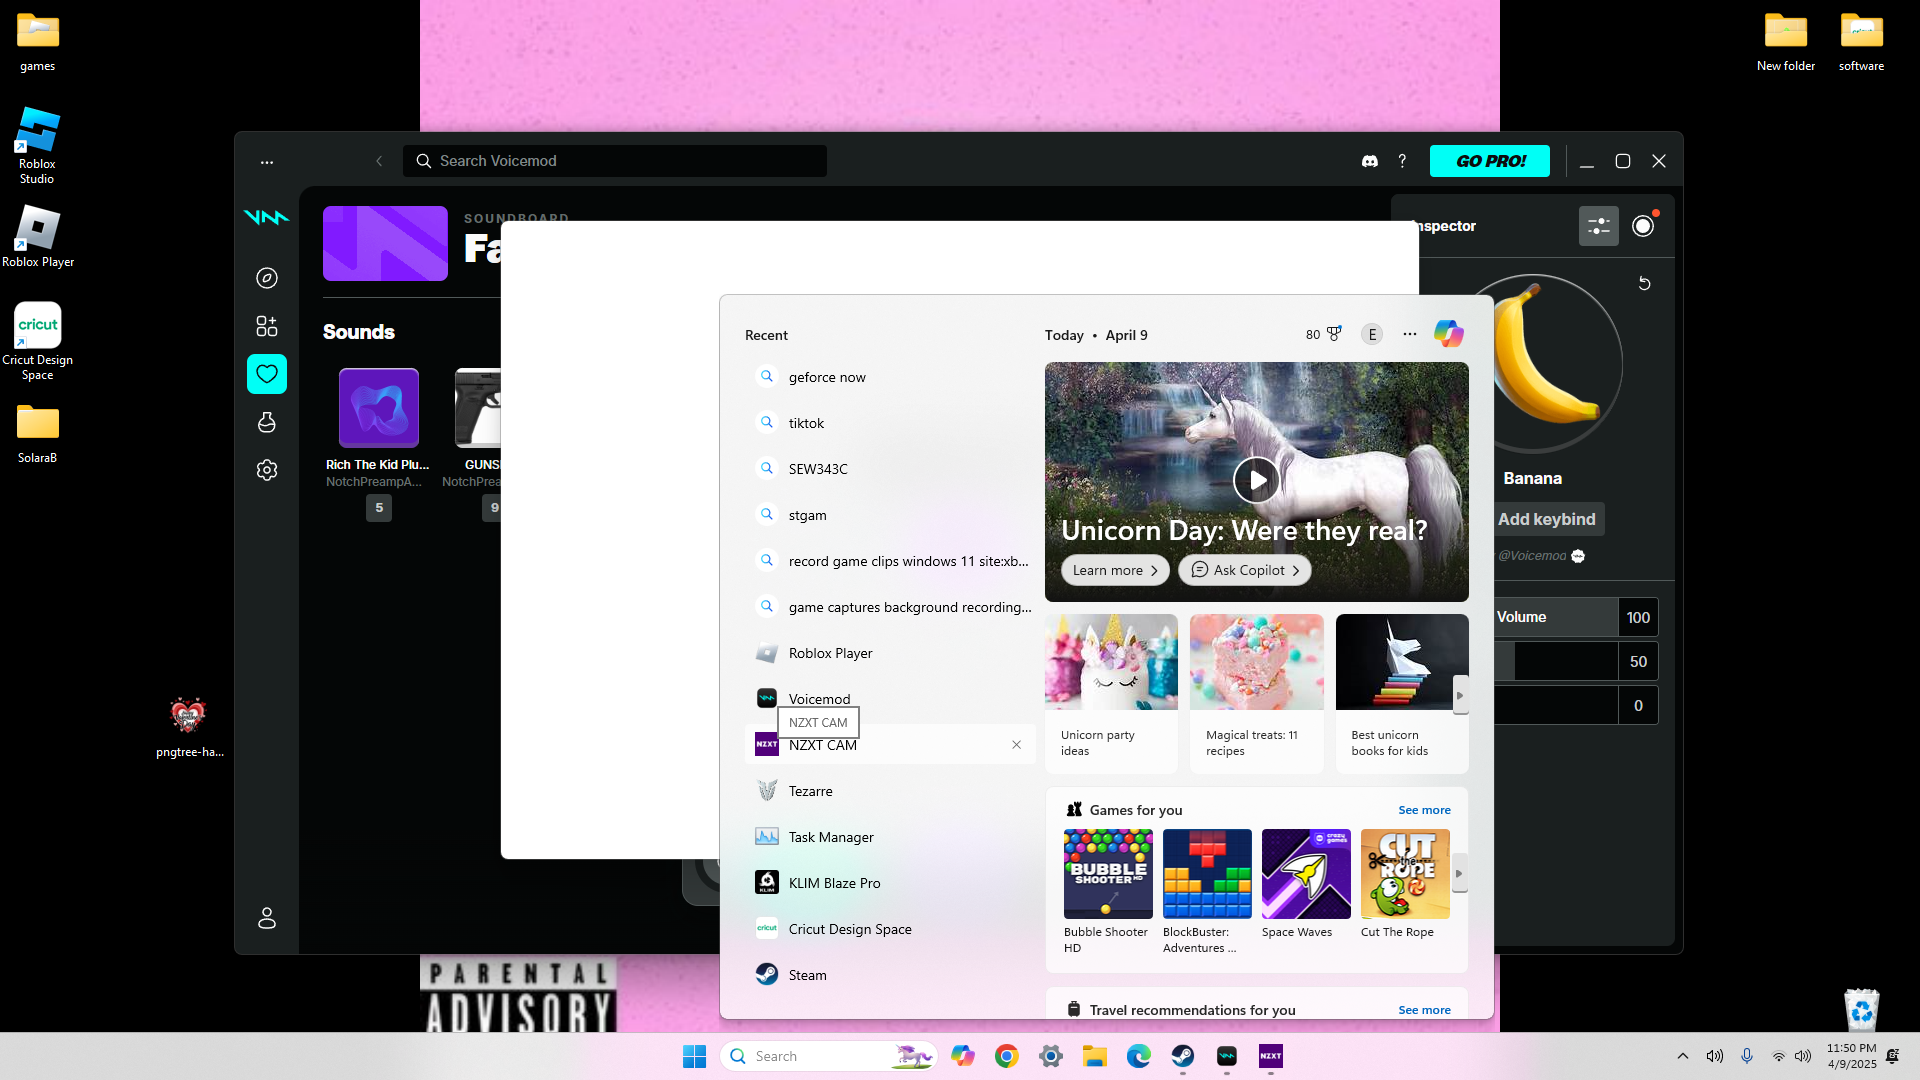Open Cricut Design Space from recent list

click(890, 929)
